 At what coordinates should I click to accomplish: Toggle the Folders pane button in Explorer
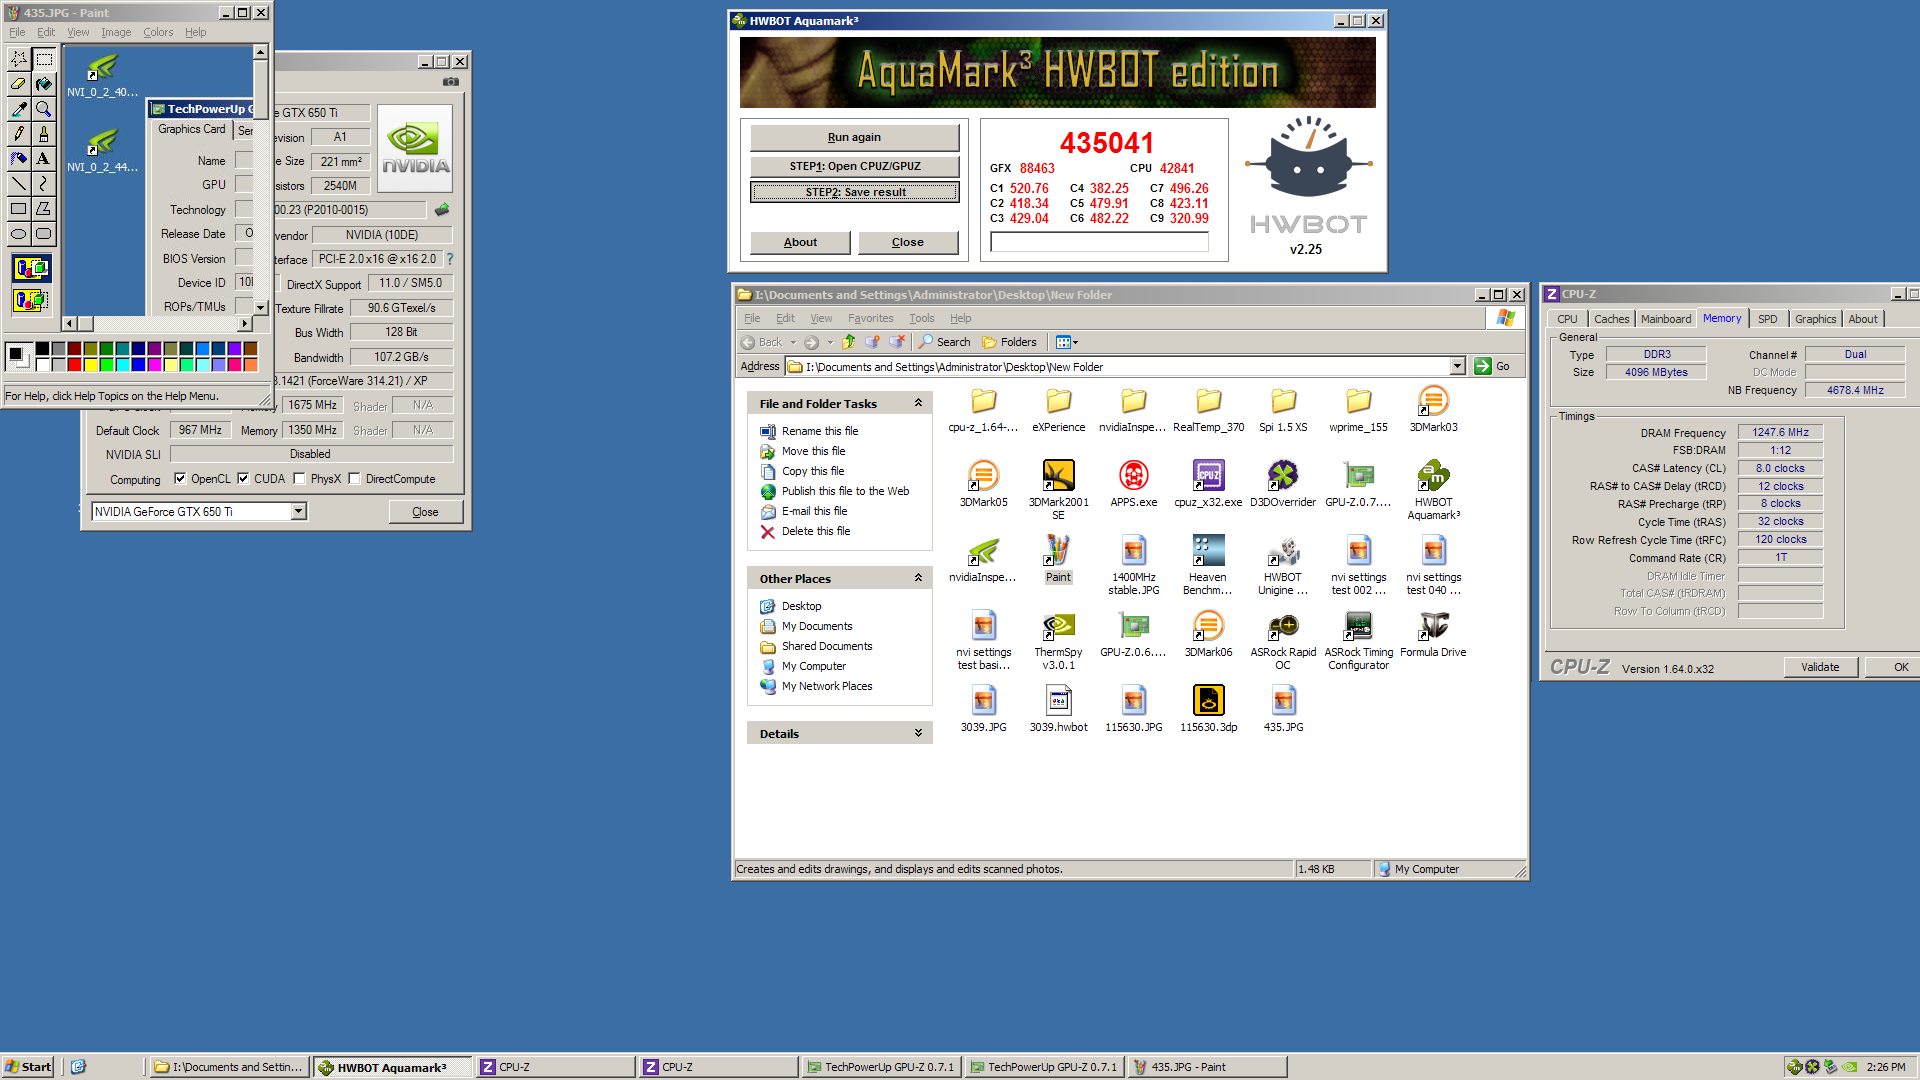pyautogui.click(x=1009, y=342)
